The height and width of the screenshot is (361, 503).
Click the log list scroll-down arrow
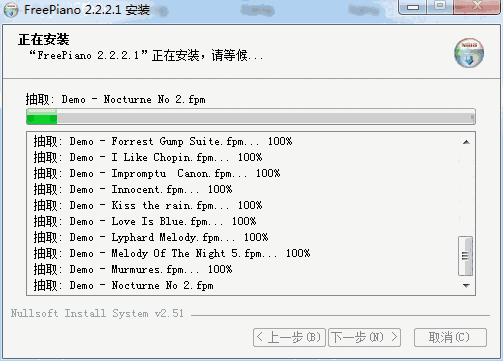pos(466,286)
